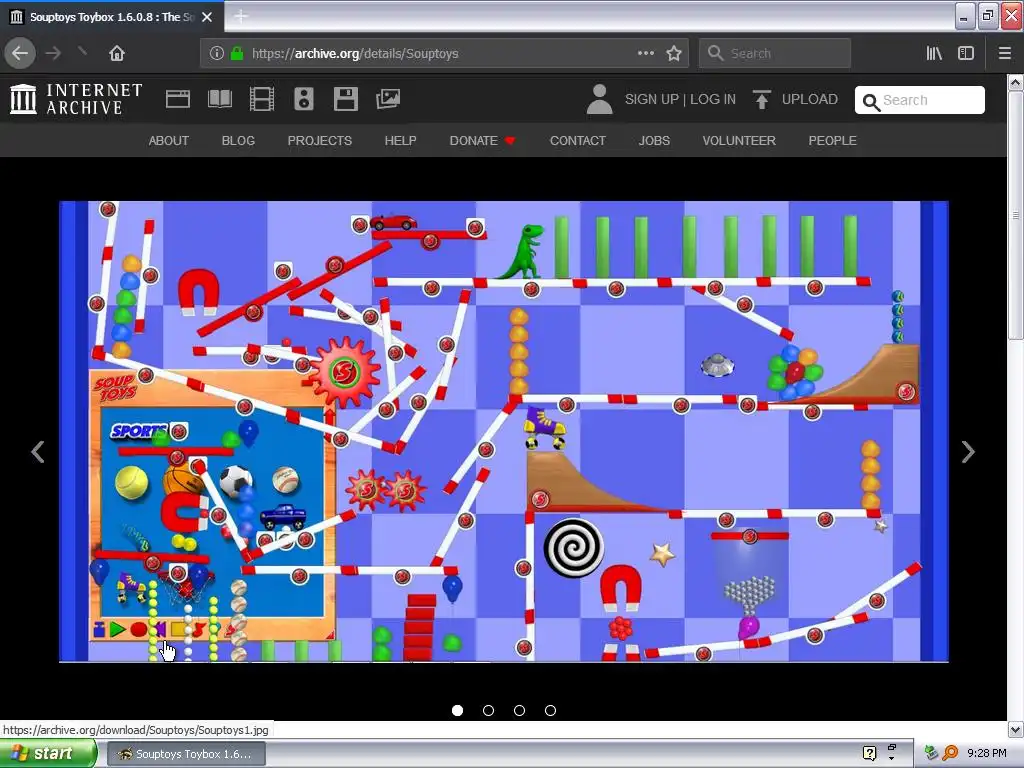The width and height of the screenshot is (1024, 768).
Task: Open the DONATE menu item
Action: pos(482,140)
